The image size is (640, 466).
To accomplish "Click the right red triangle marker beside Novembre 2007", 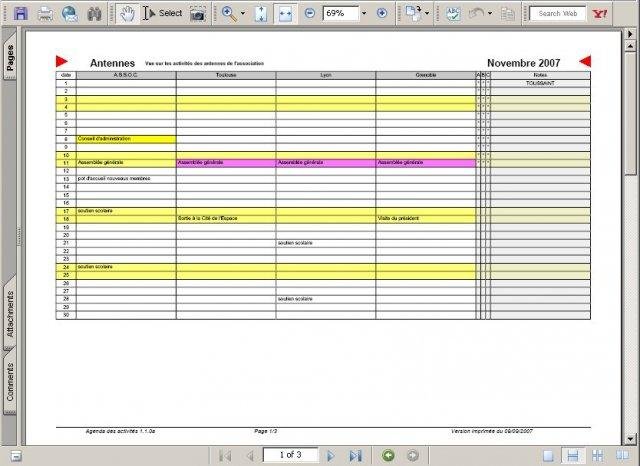I will [585, 61].
